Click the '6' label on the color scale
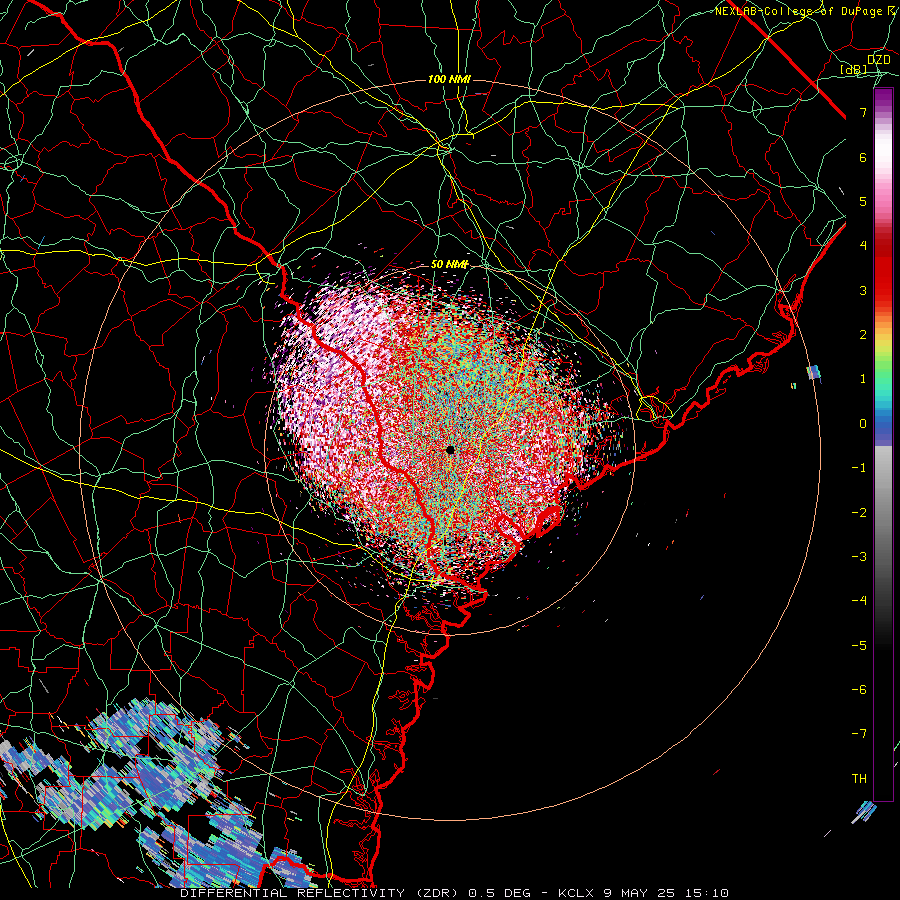 (863, 157)
